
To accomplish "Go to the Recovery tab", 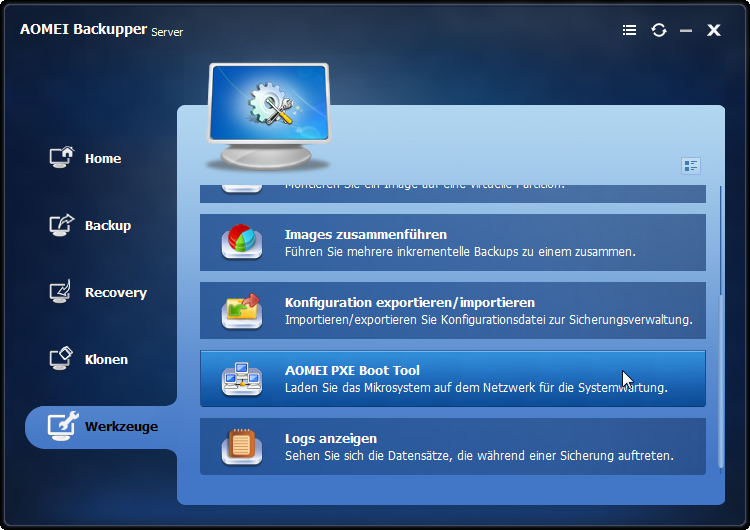I will [100, 292].
